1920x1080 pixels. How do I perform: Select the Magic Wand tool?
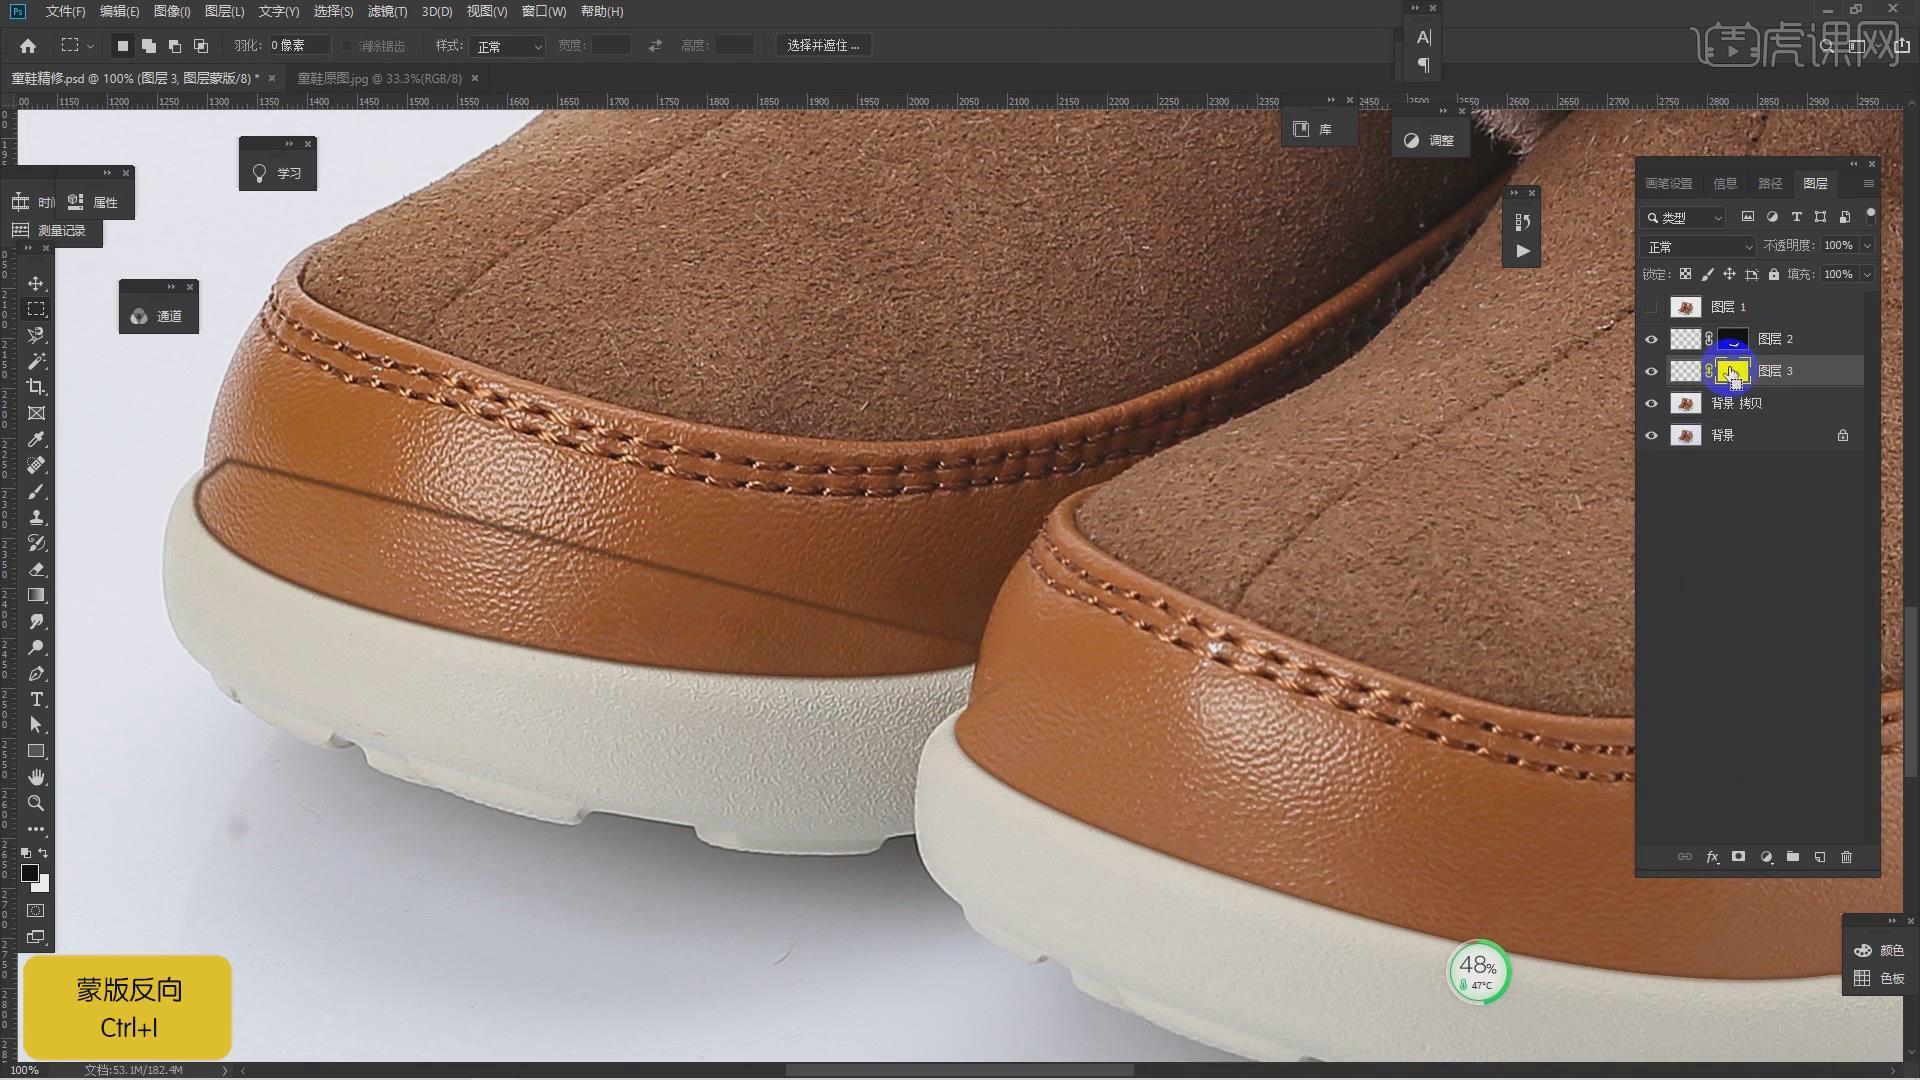pyautogui.click(x=36, y=361)
